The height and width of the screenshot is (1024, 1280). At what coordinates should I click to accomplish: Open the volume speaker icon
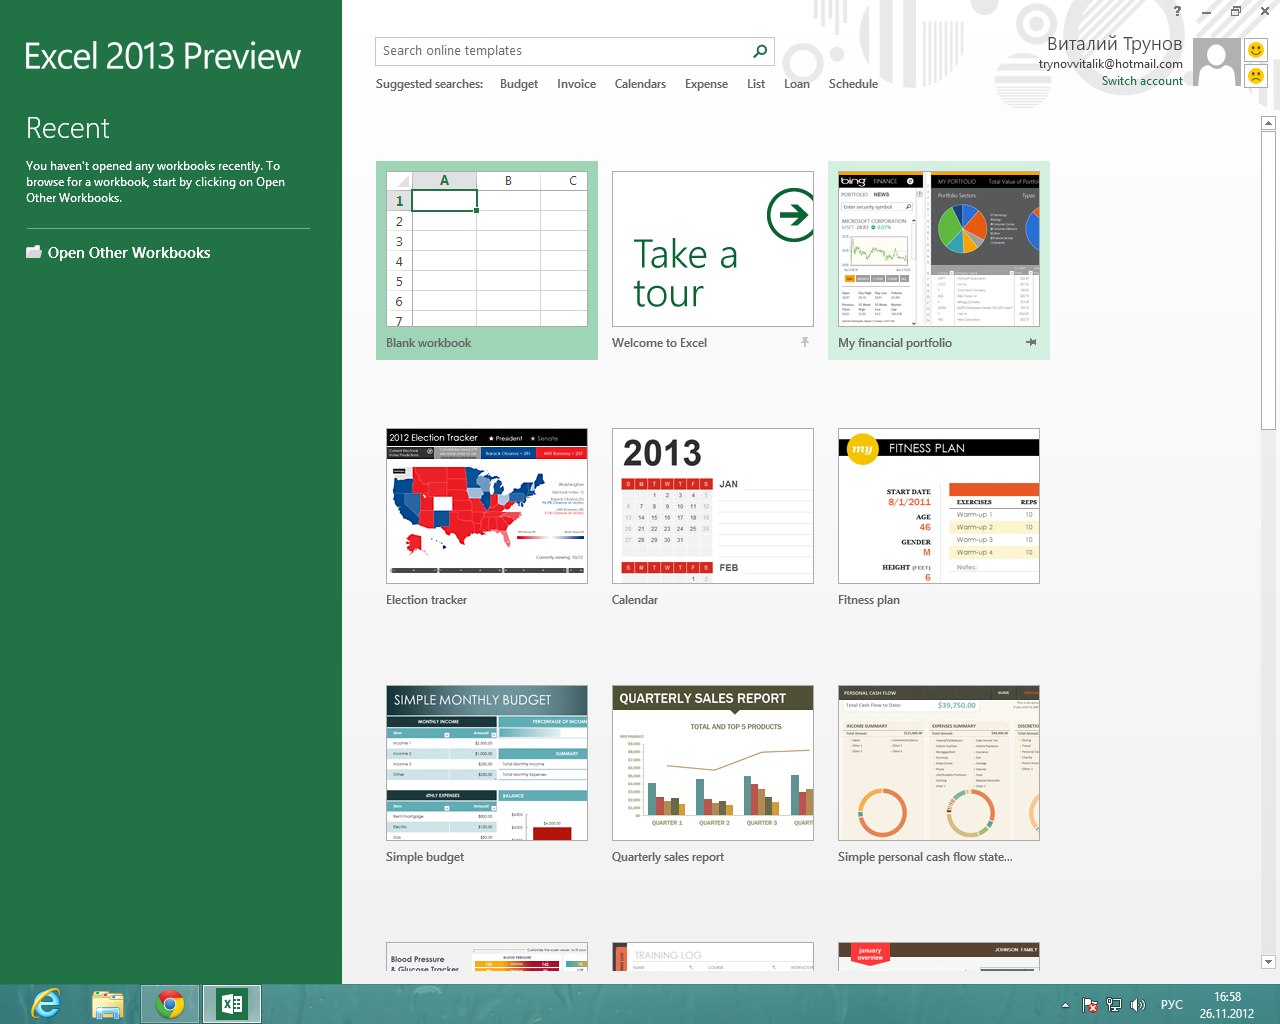1137,1005
